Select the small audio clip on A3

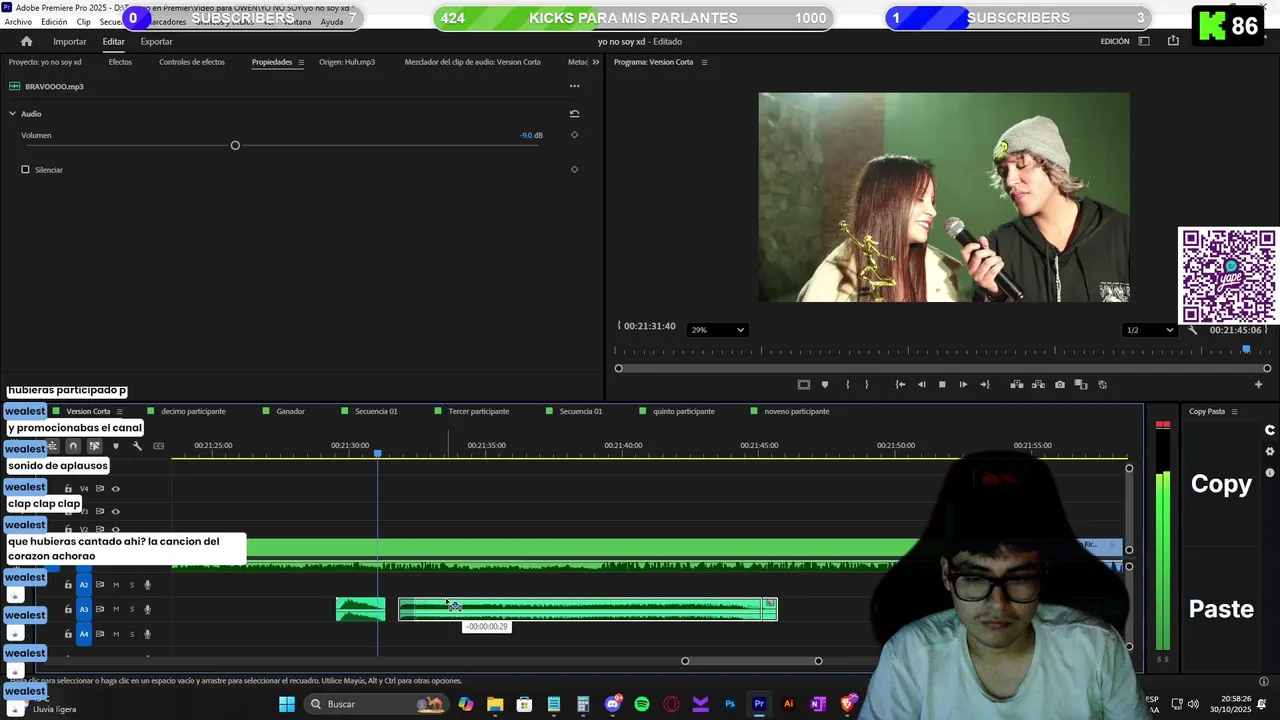tap(360, 609)
